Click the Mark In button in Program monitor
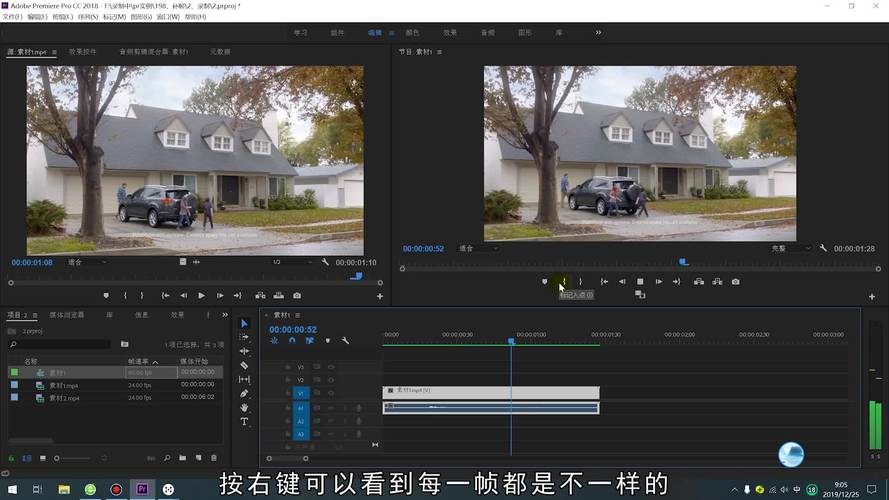The height and width of the screenshot is (500, 889). coord(563,282)
